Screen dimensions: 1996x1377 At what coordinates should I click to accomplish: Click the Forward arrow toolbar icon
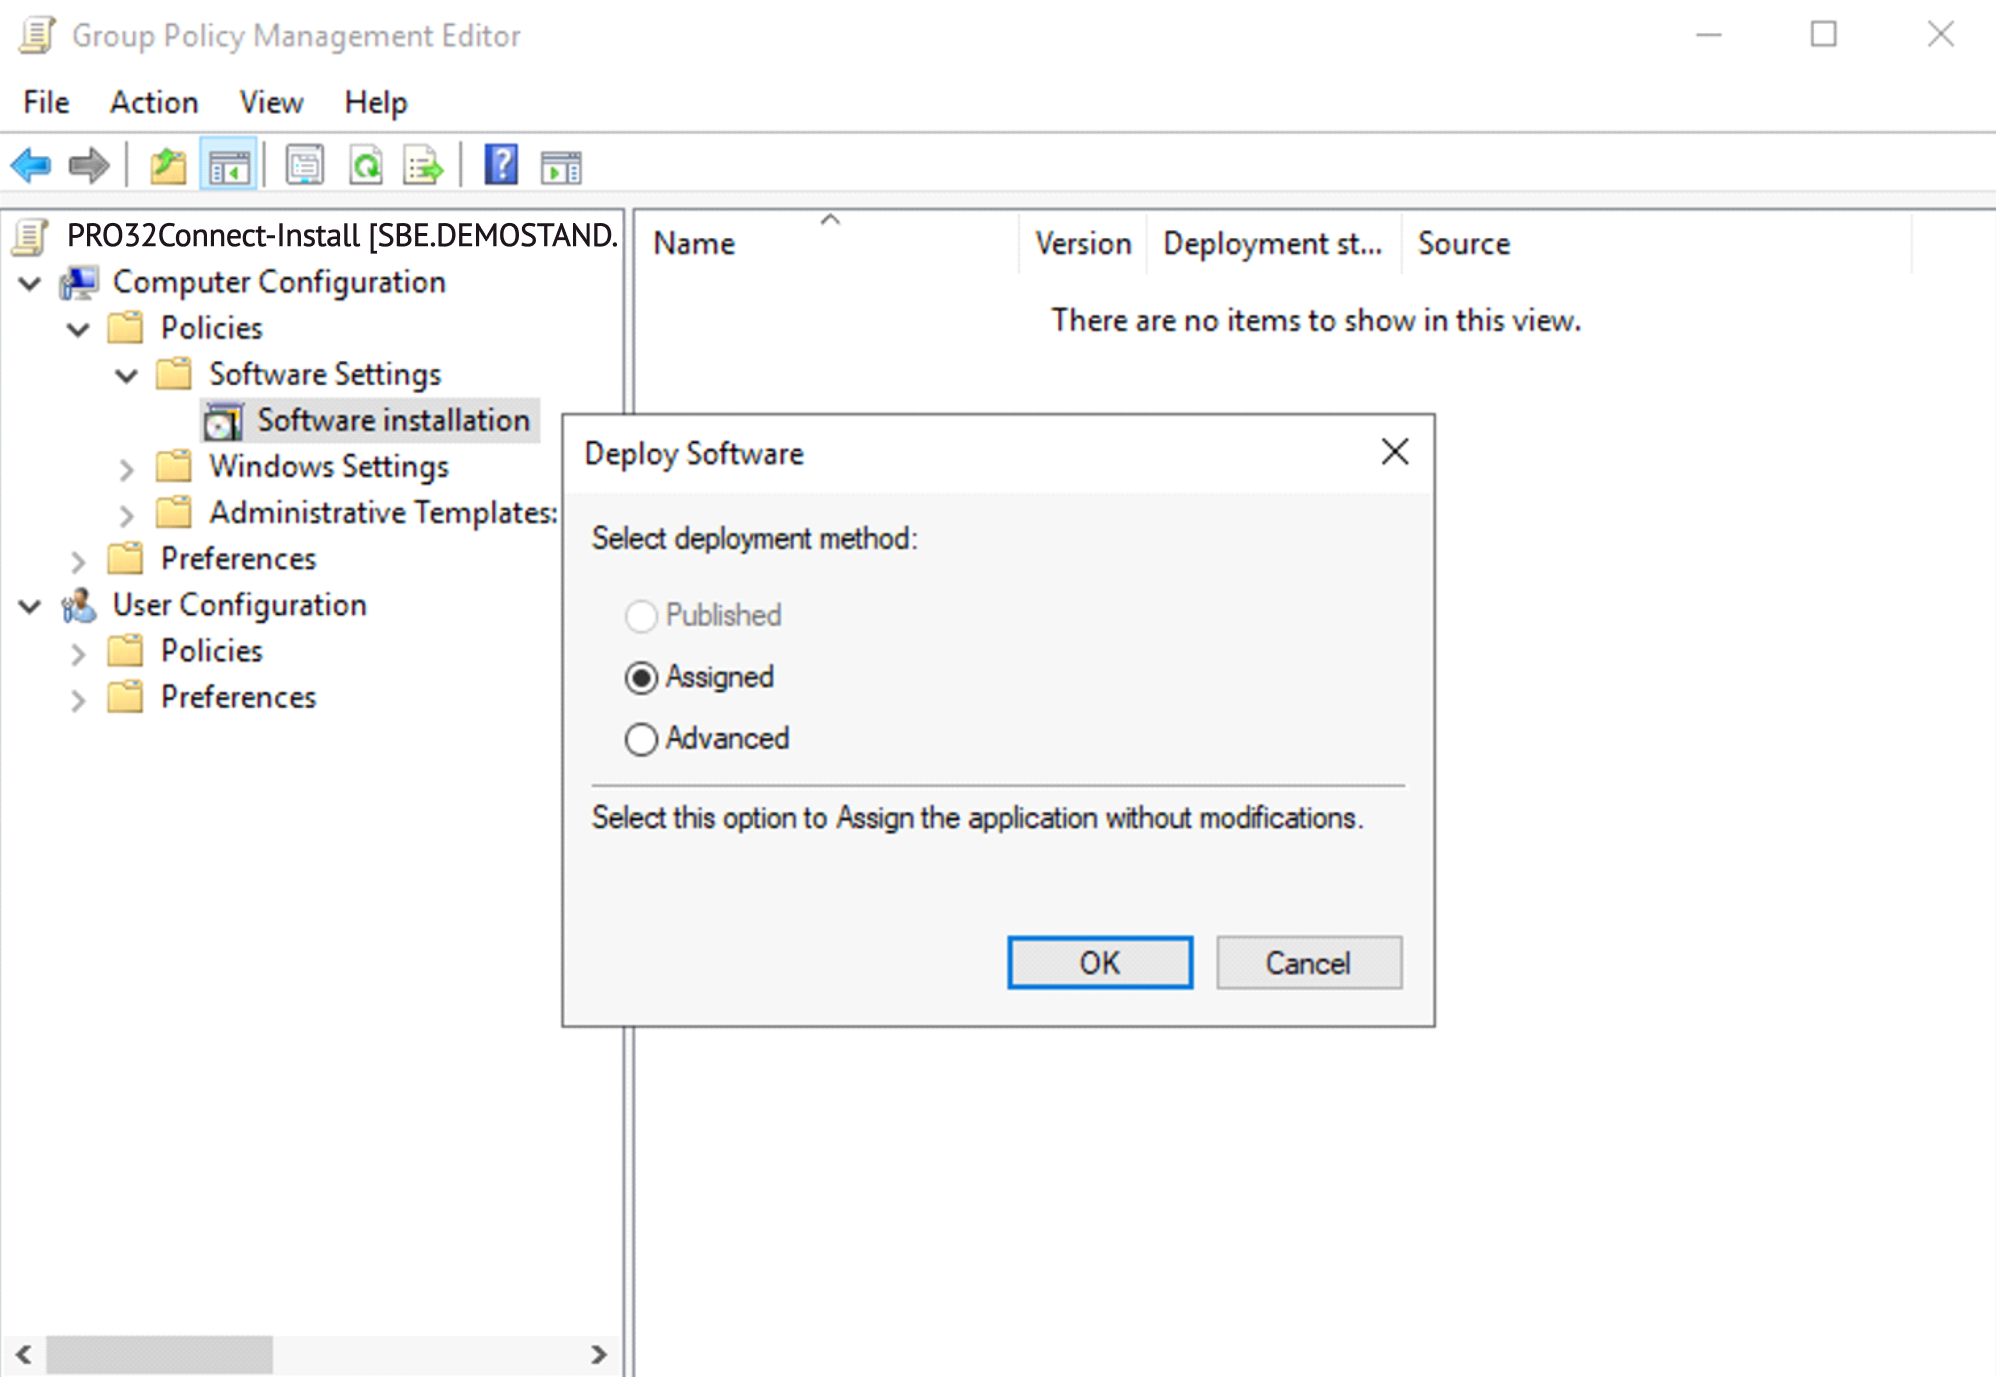pyautogui.click(x=89, y=165)
